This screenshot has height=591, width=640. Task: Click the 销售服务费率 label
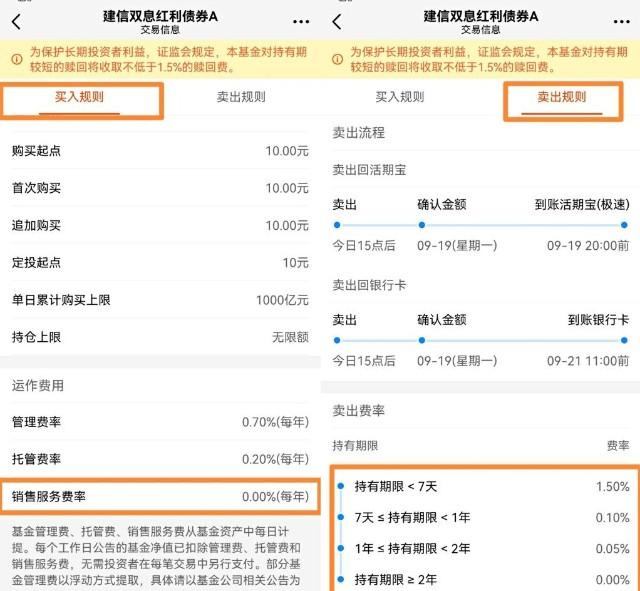coord(49,497)
